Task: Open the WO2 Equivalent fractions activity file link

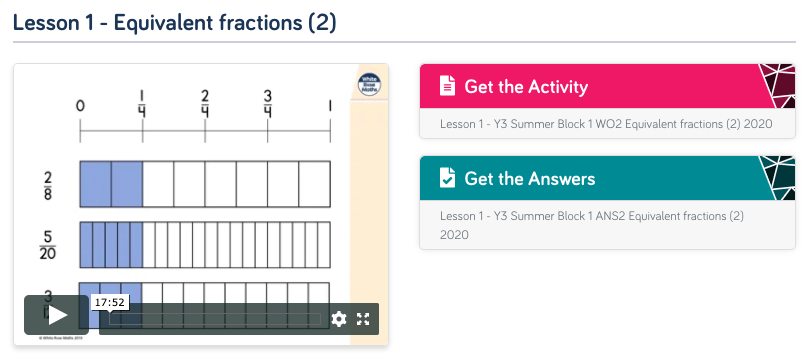Action: click(x=606, y=124)
